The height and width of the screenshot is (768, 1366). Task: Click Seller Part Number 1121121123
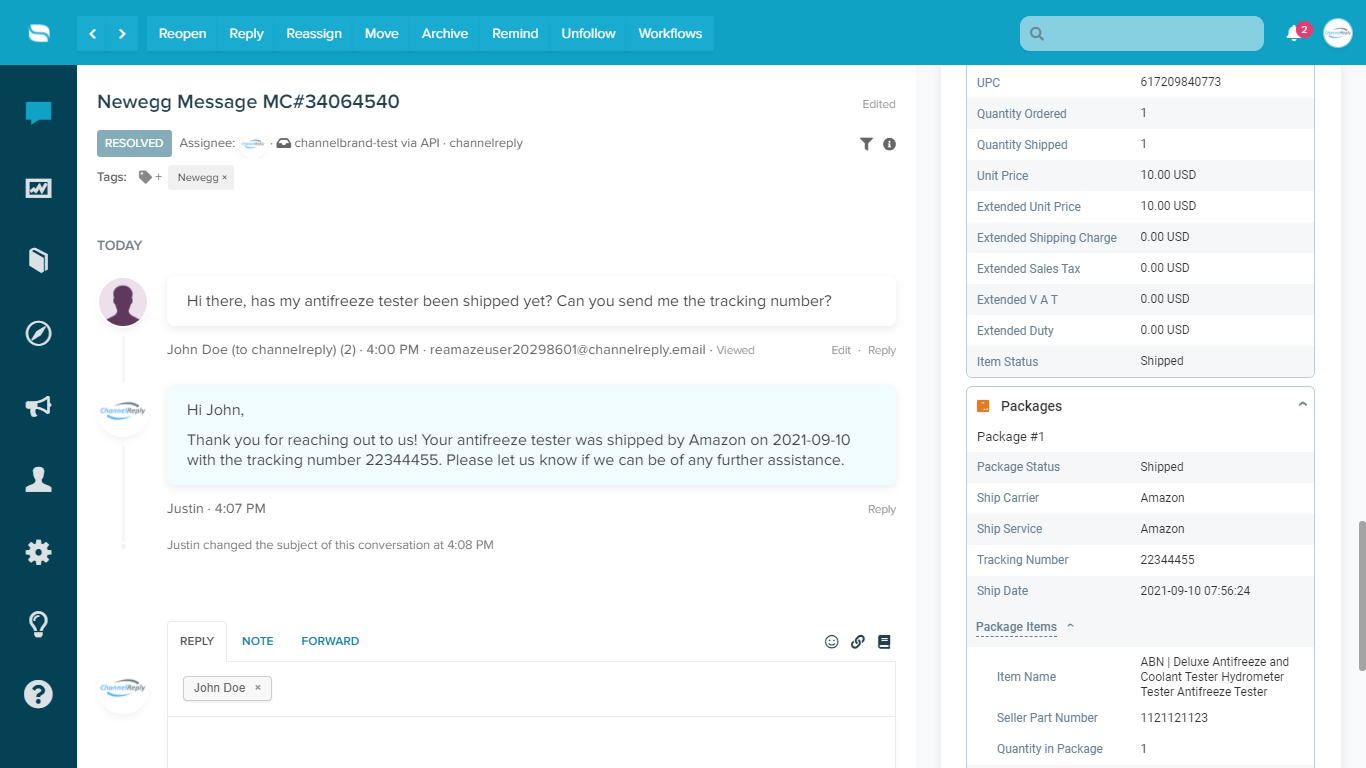click(1174, 718)
